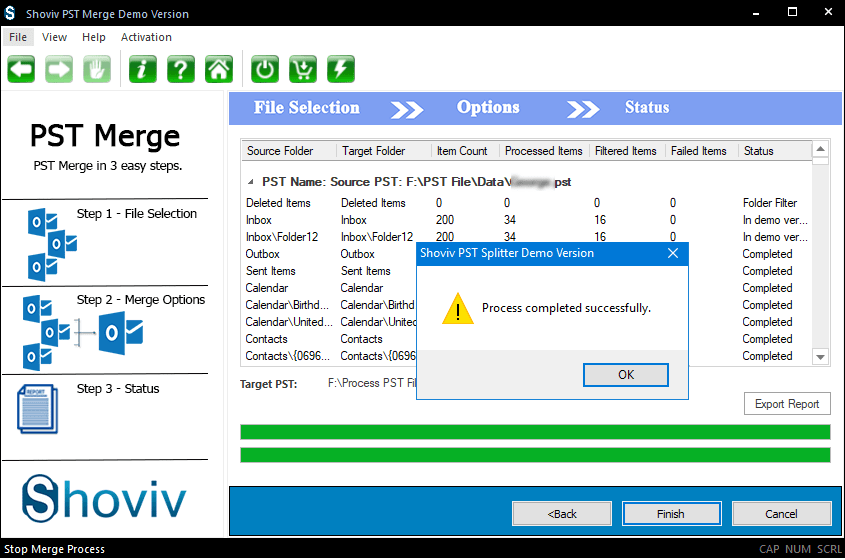The image size is (845, 560).
Task: Select the Calendar\United... source row
Action: pyautogui.click(x=288, y=322)
